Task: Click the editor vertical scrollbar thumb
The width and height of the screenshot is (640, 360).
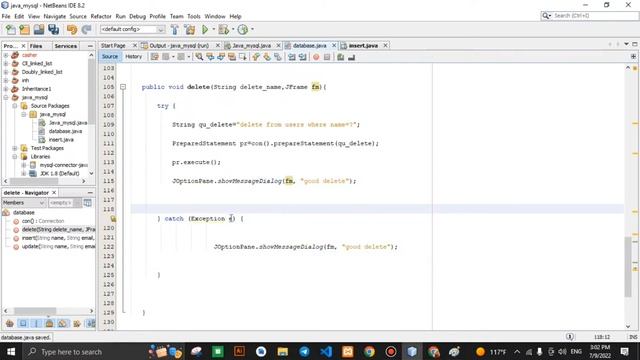Action: pos(628,267)
